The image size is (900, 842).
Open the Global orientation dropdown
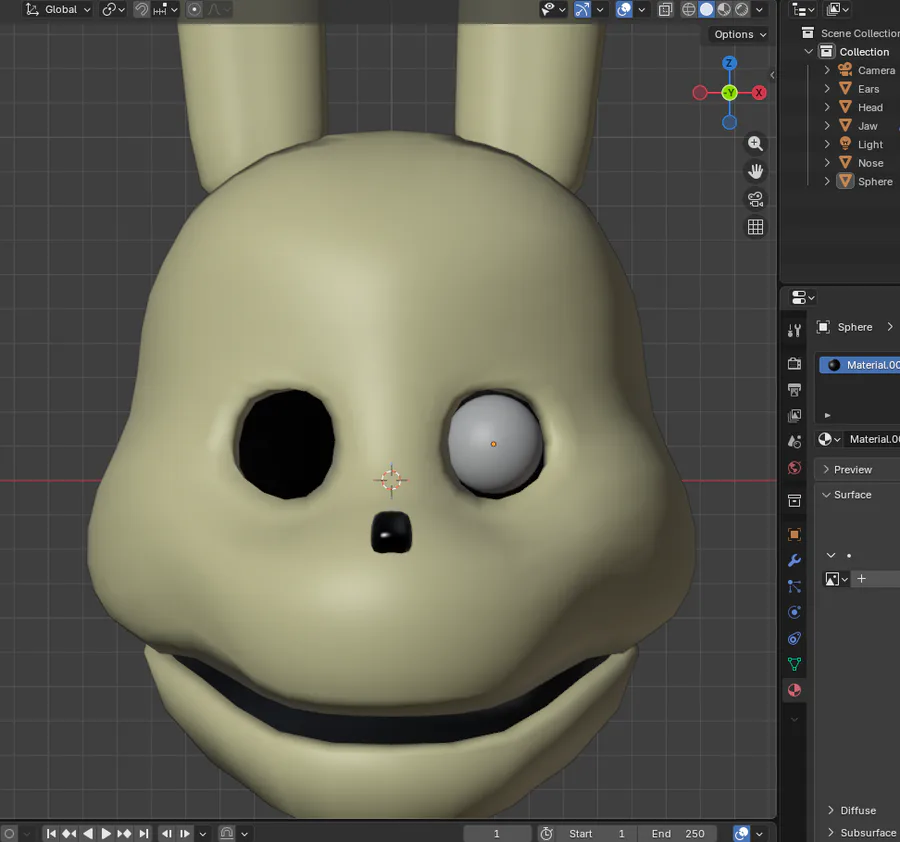click(x=57, y=9)
